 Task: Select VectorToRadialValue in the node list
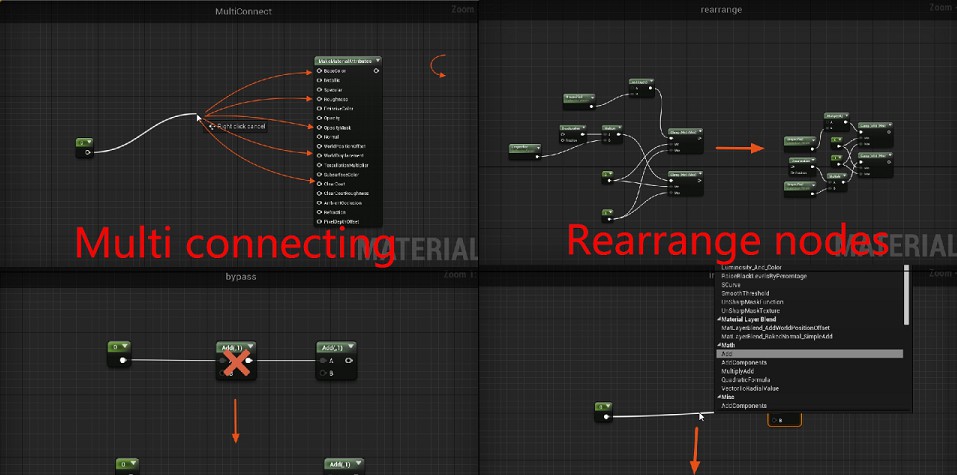pos(751,388)
